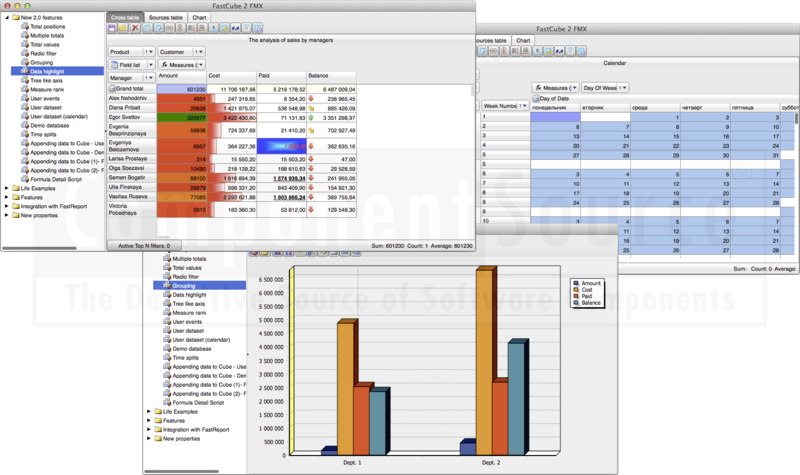The width and height of the screenshot is (800, 475).
Task: Open the Field list dropdown arrow
Action: pyautogui.click(x=151, y=65)
